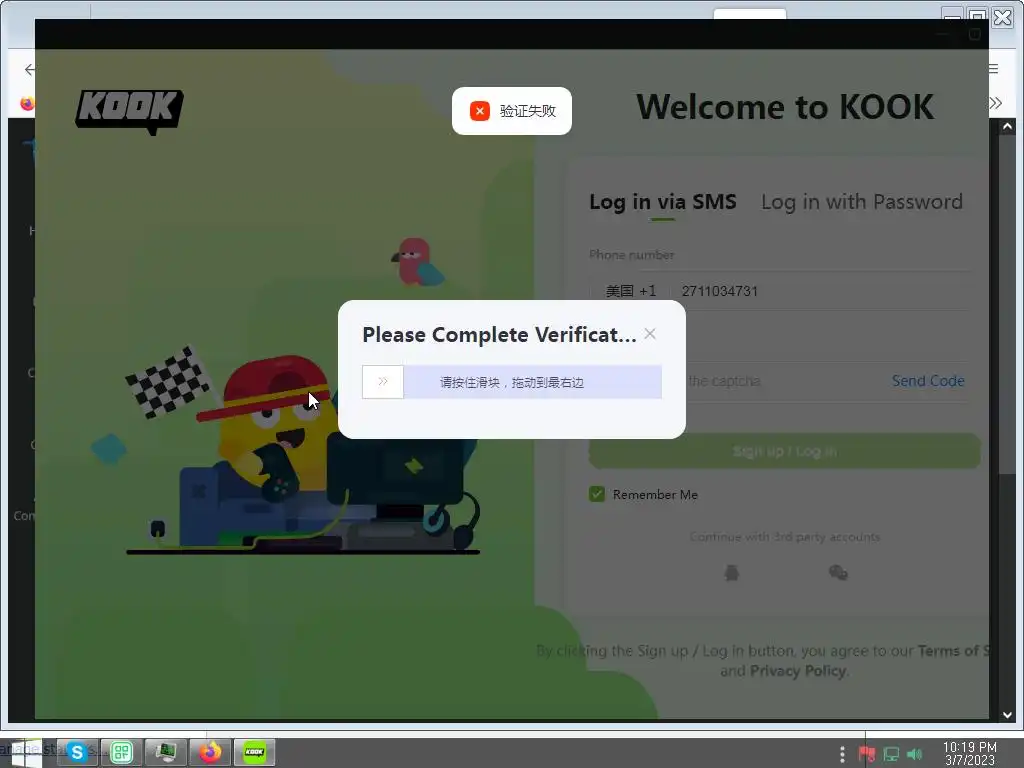Click the KOOK logo
This screenshot has width=1024, height=768.
129,112
